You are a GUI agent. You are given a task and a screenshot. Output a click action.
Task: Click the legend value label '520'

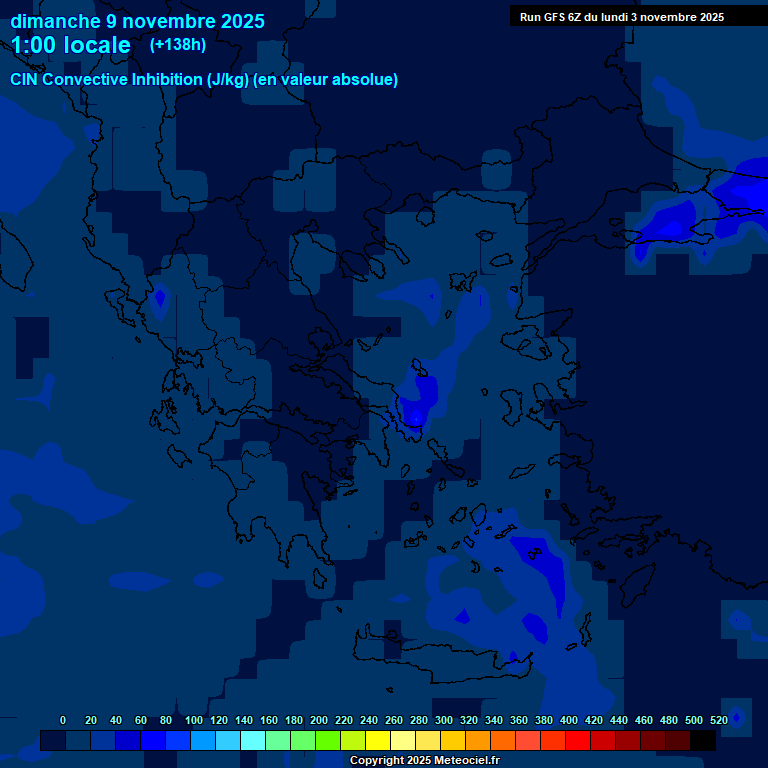[719, 720]
